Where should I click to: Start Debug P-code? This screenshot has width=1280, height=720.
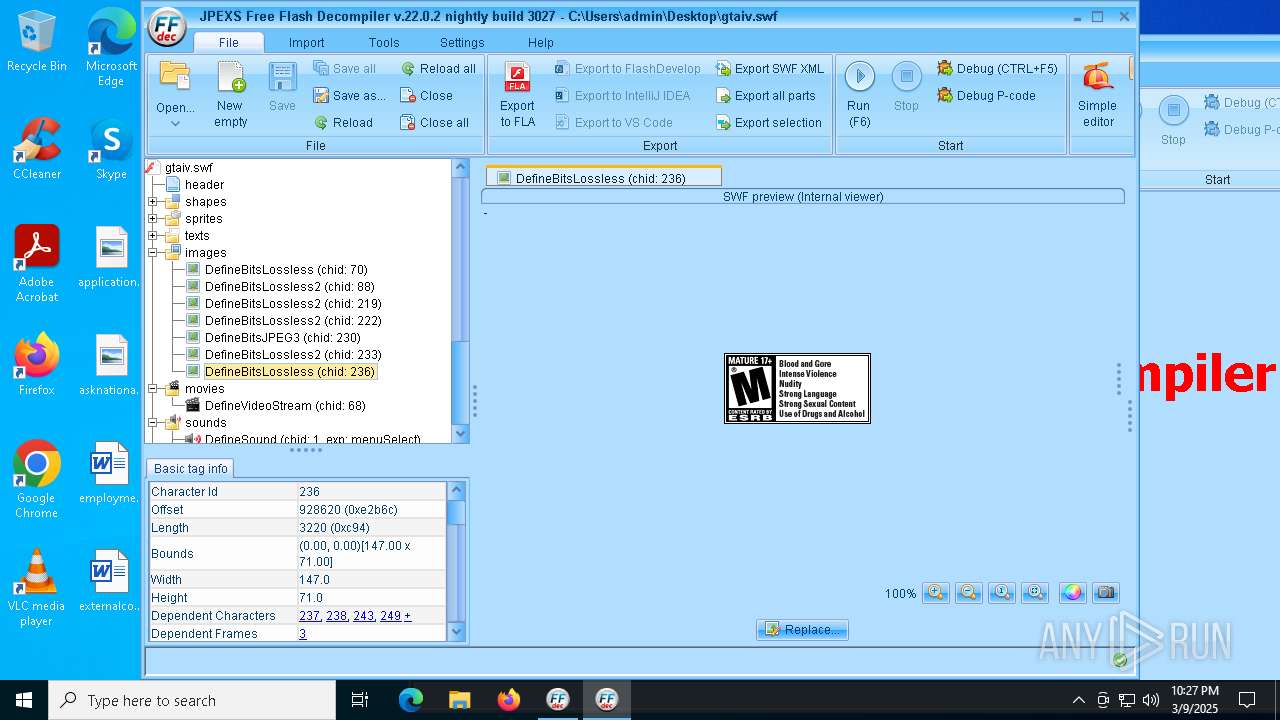(986, 96)
